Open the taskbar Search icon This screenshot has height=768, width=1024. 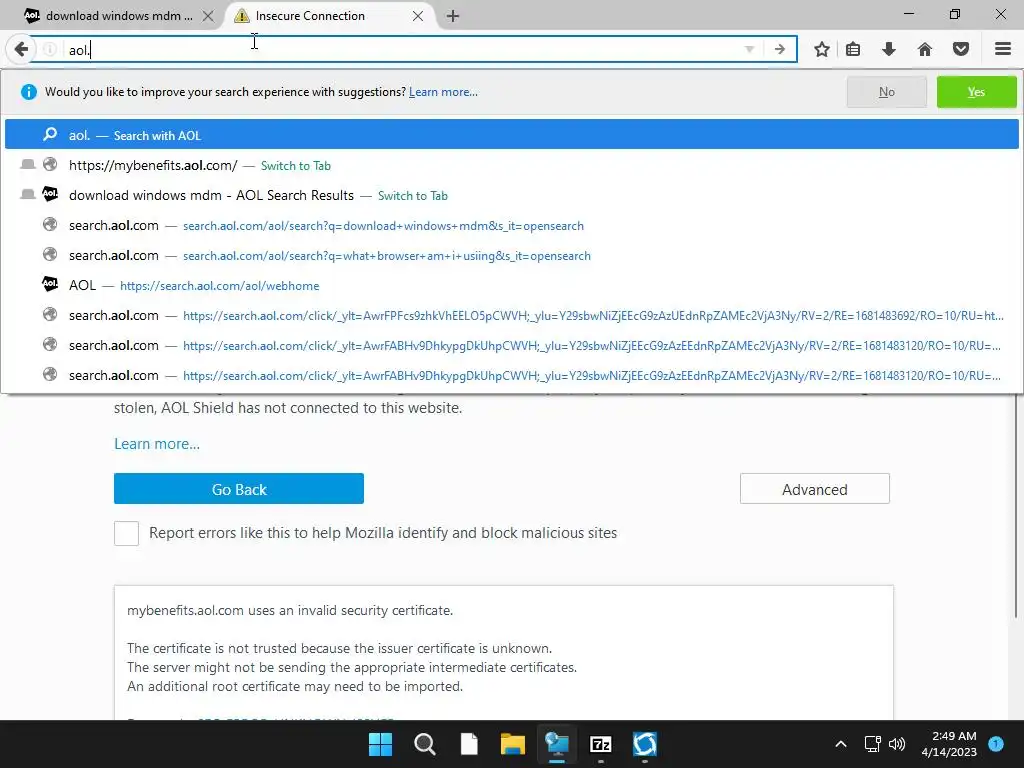[x=424, y=744]
